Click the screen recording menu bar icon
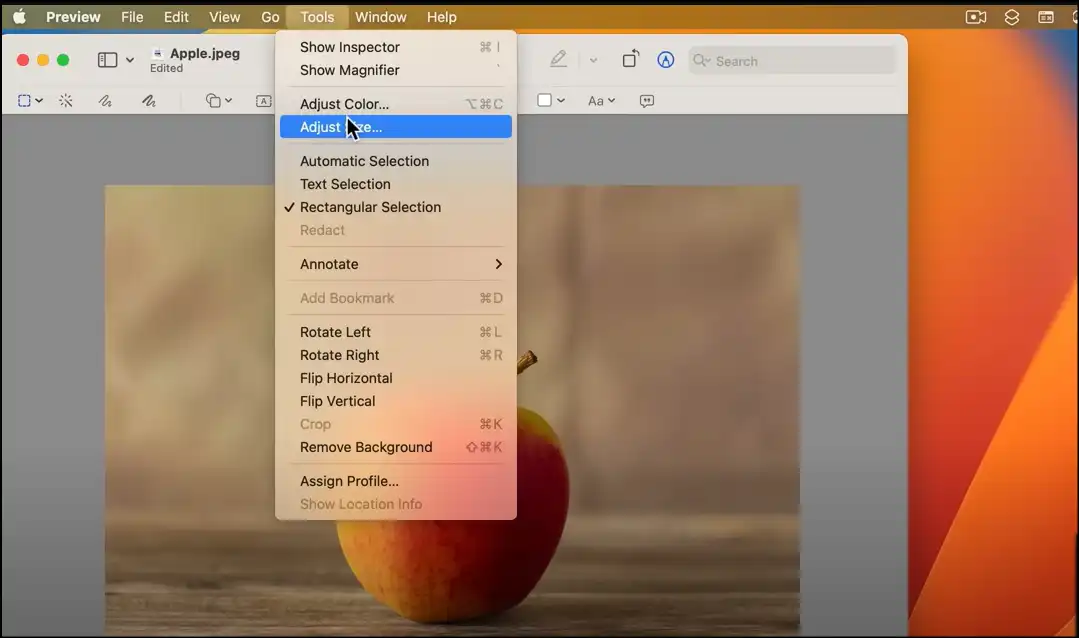Screen dimensions: 1079x638 pos(976,17)
